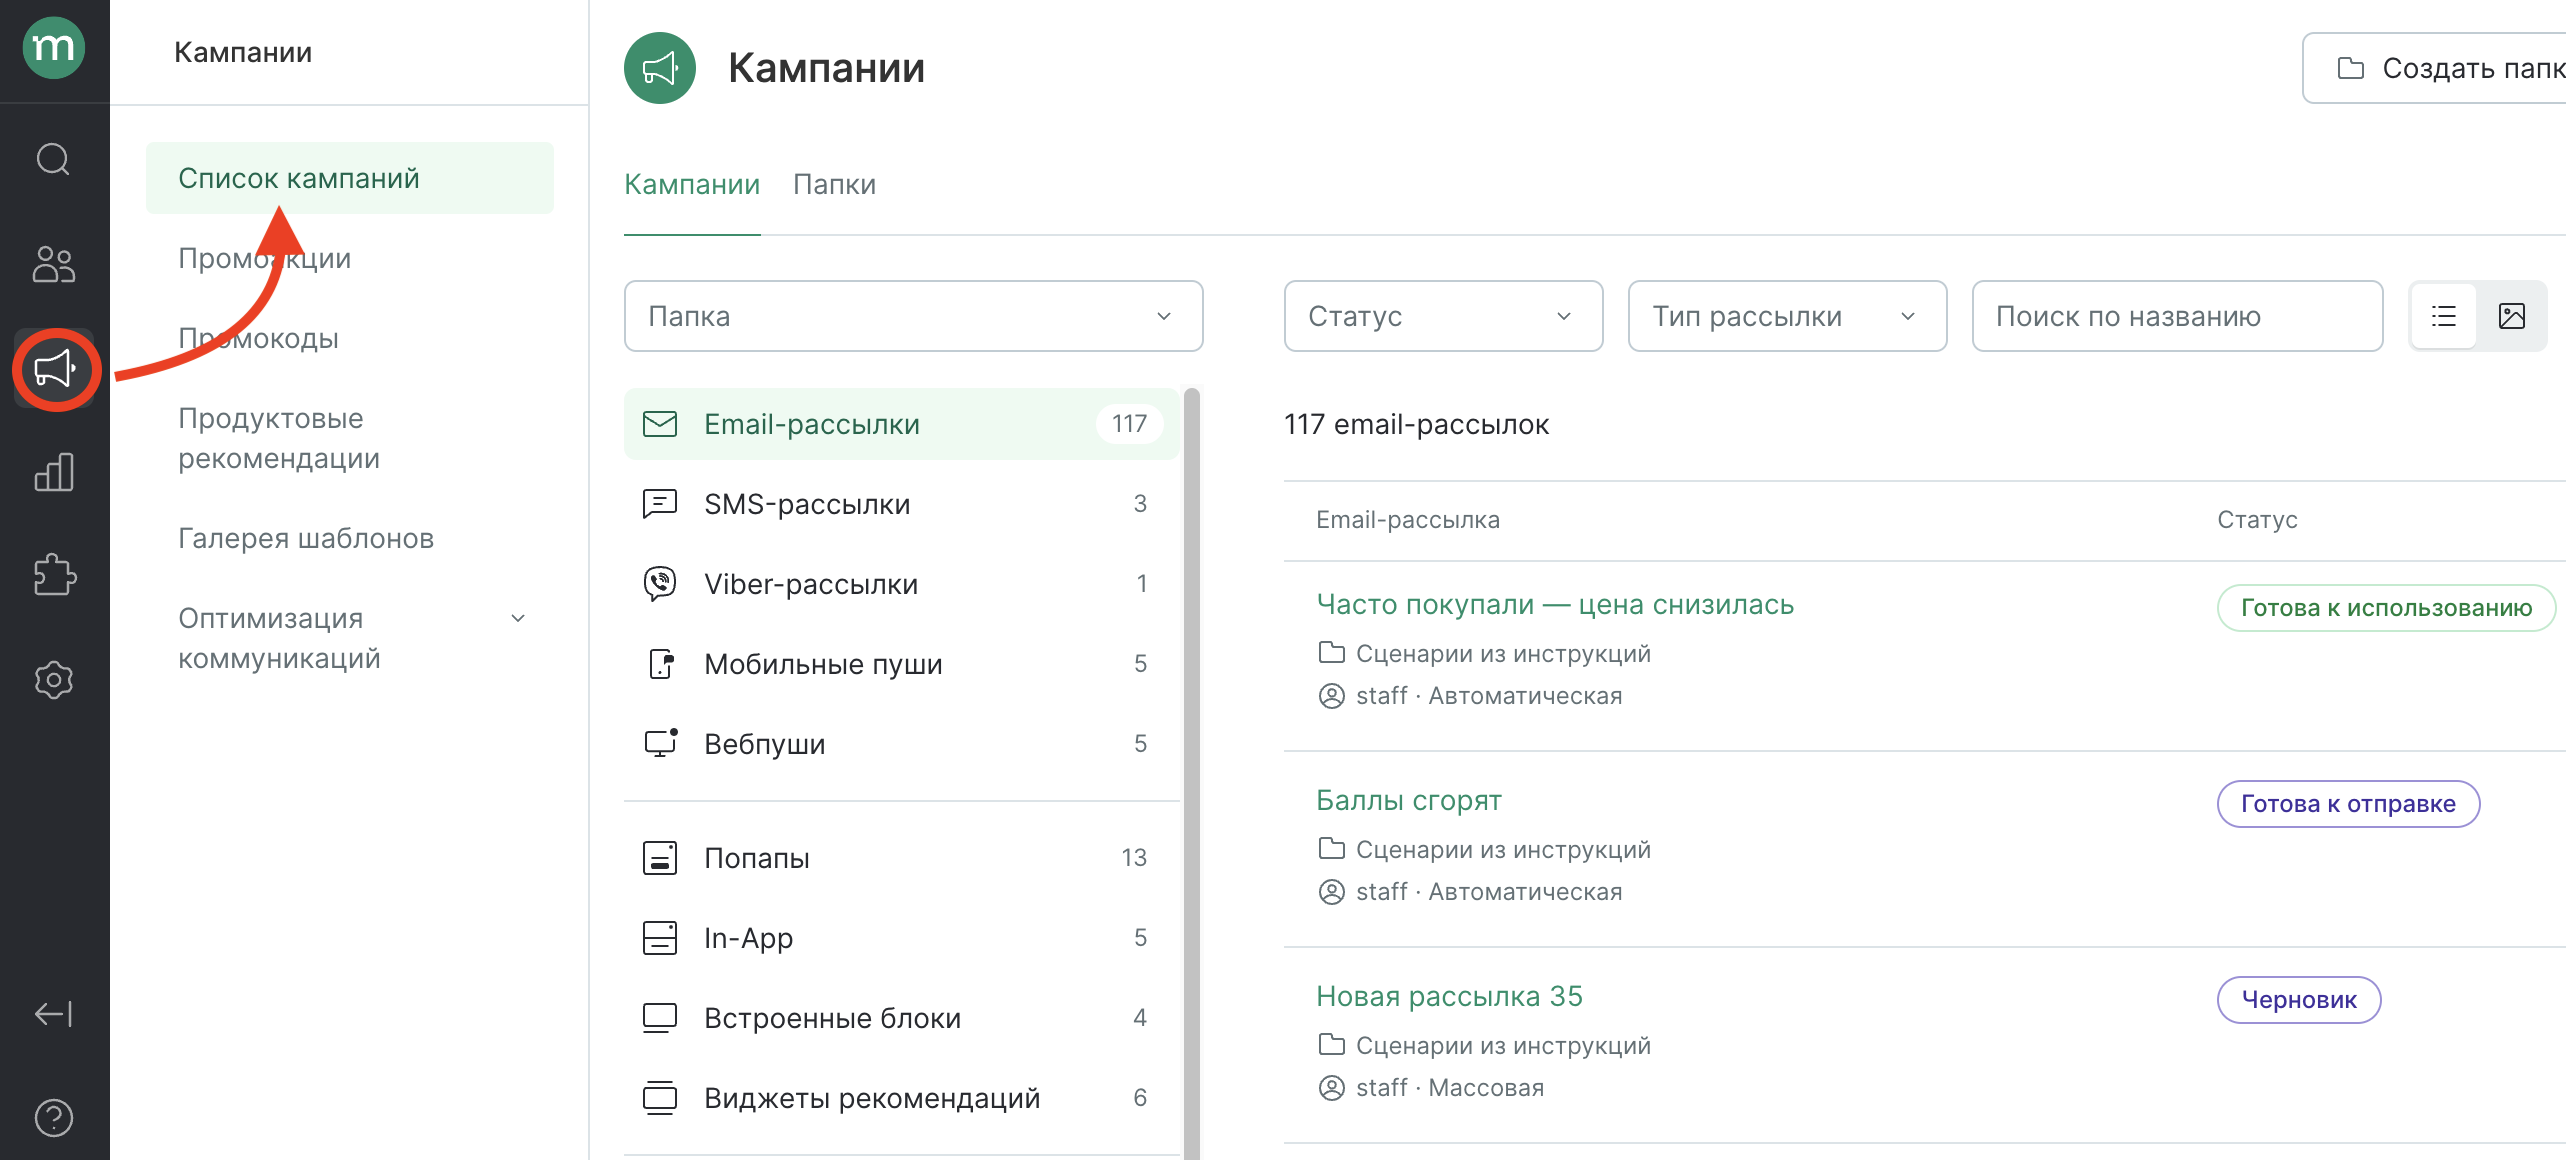Click the Email-рассылка column header
The width and height of the screenshot is (2566, 1160).
click(1408, 520)
